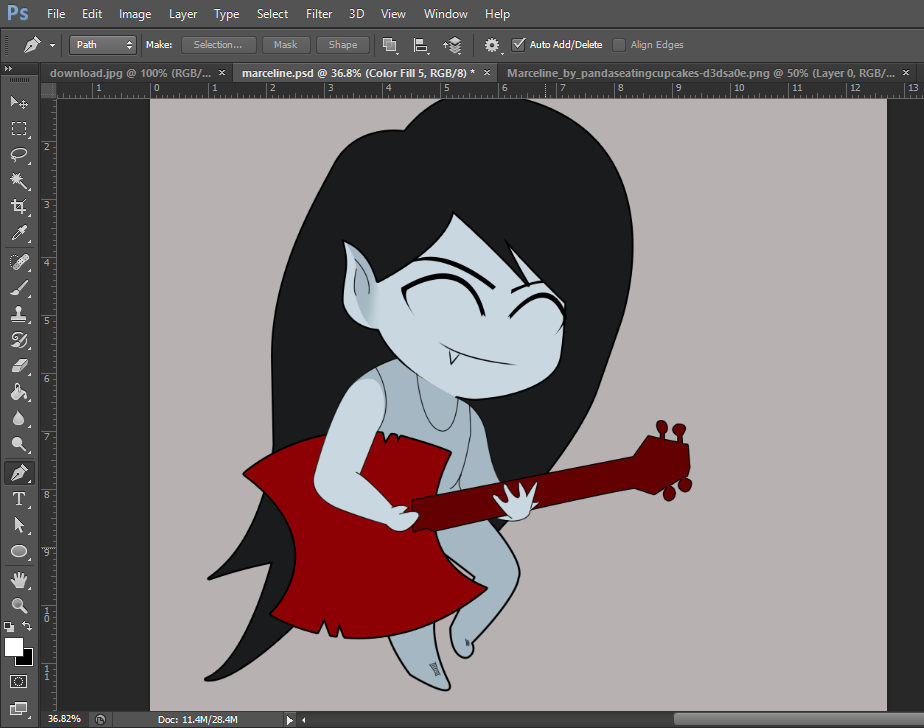Swap foreground and background colors

[x=27, y=626]
